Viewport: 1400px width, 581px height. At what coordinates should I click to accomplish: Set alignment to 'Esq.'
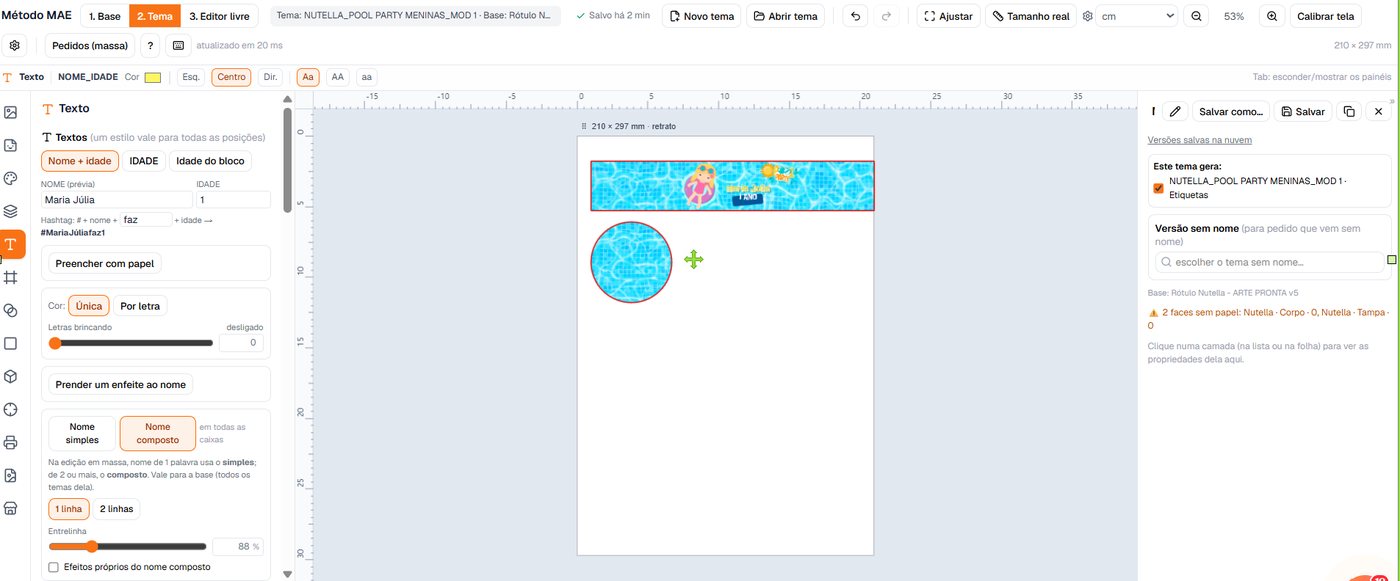pyautogui.click(x=191, y=77)
